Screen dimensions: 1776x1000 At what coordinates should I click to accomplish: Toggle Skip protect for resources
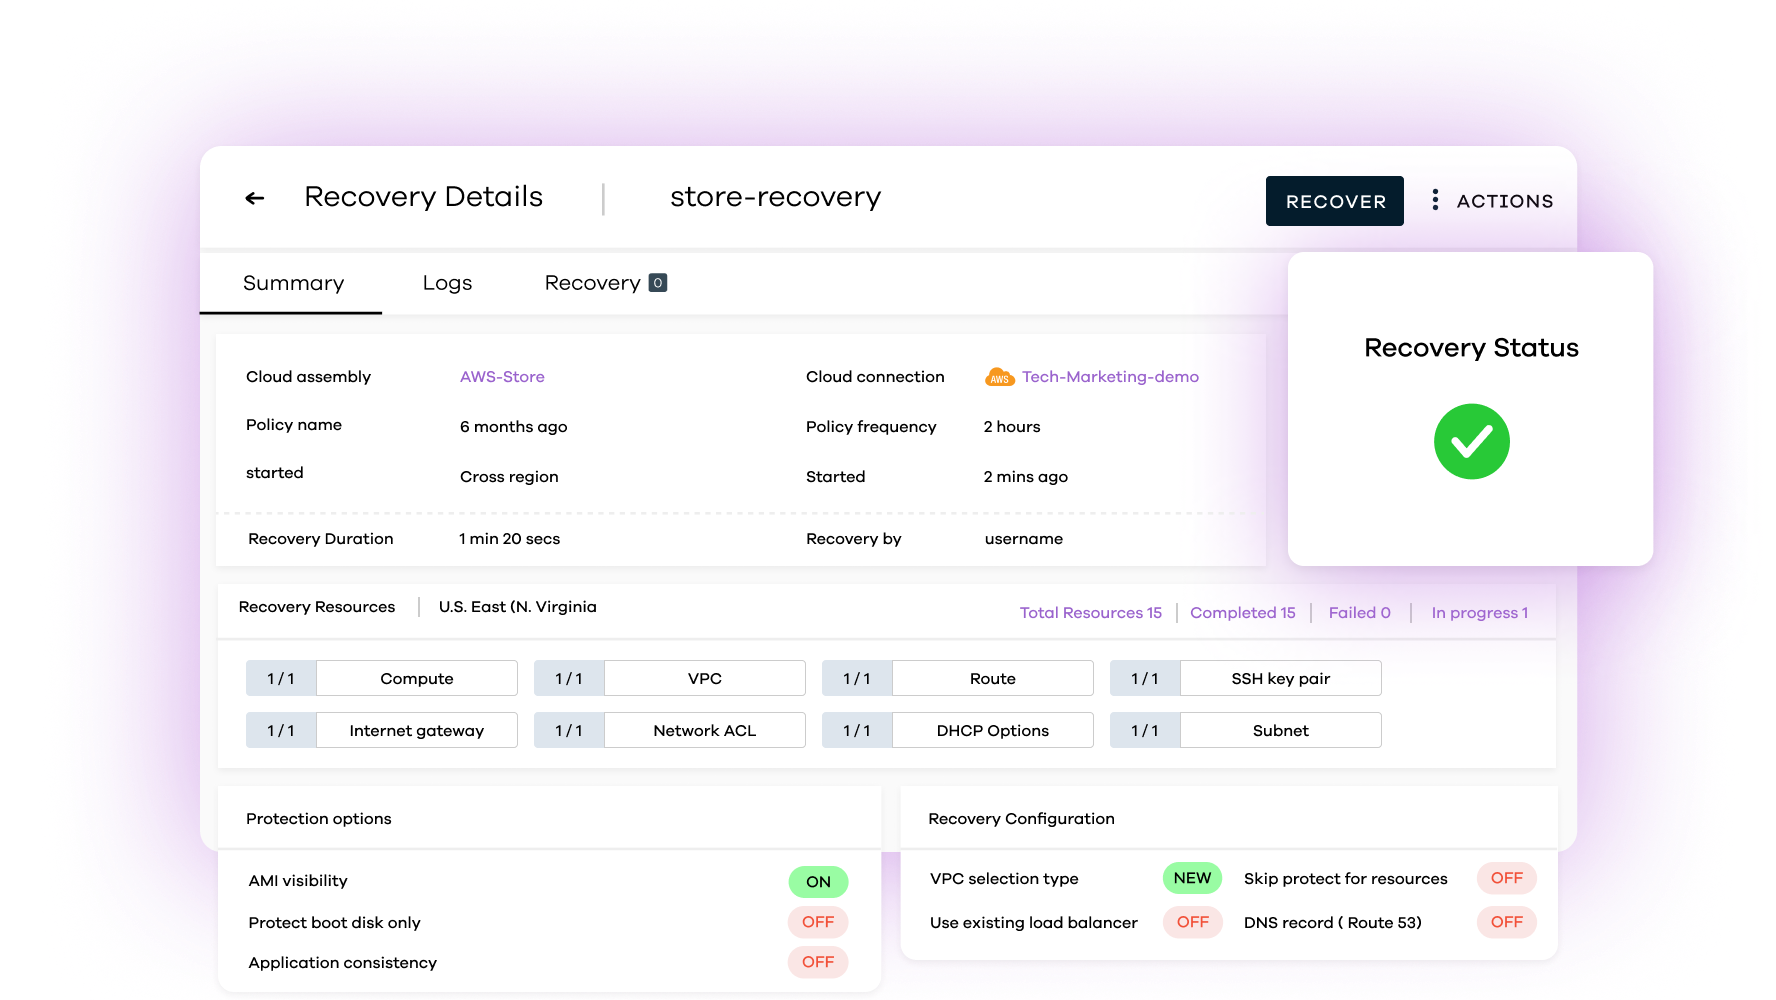coord(1506,878)
